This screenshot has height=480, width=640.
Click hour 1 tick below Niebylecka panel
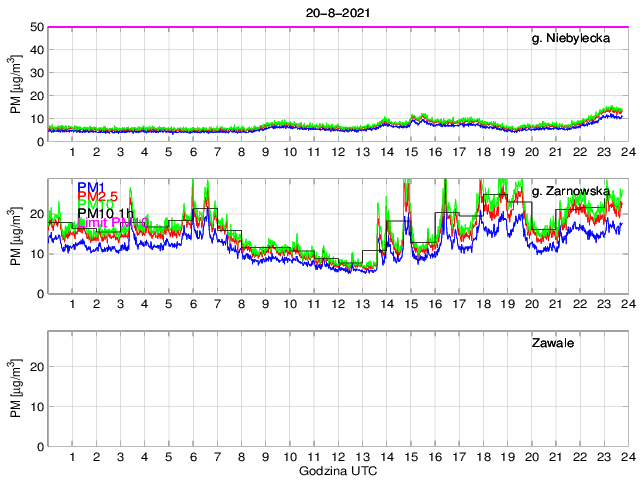(x=72, y=153)
